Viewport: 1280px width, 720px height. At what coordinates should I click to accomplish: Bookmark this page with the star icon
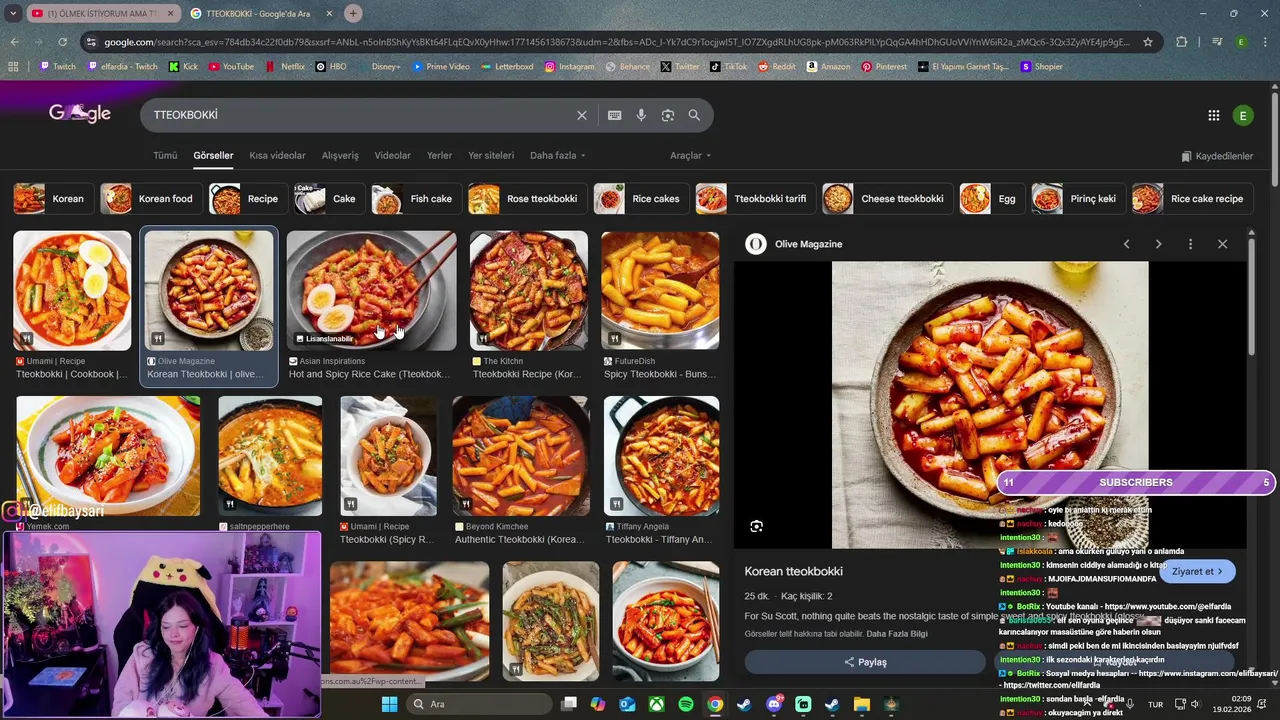1148,42
